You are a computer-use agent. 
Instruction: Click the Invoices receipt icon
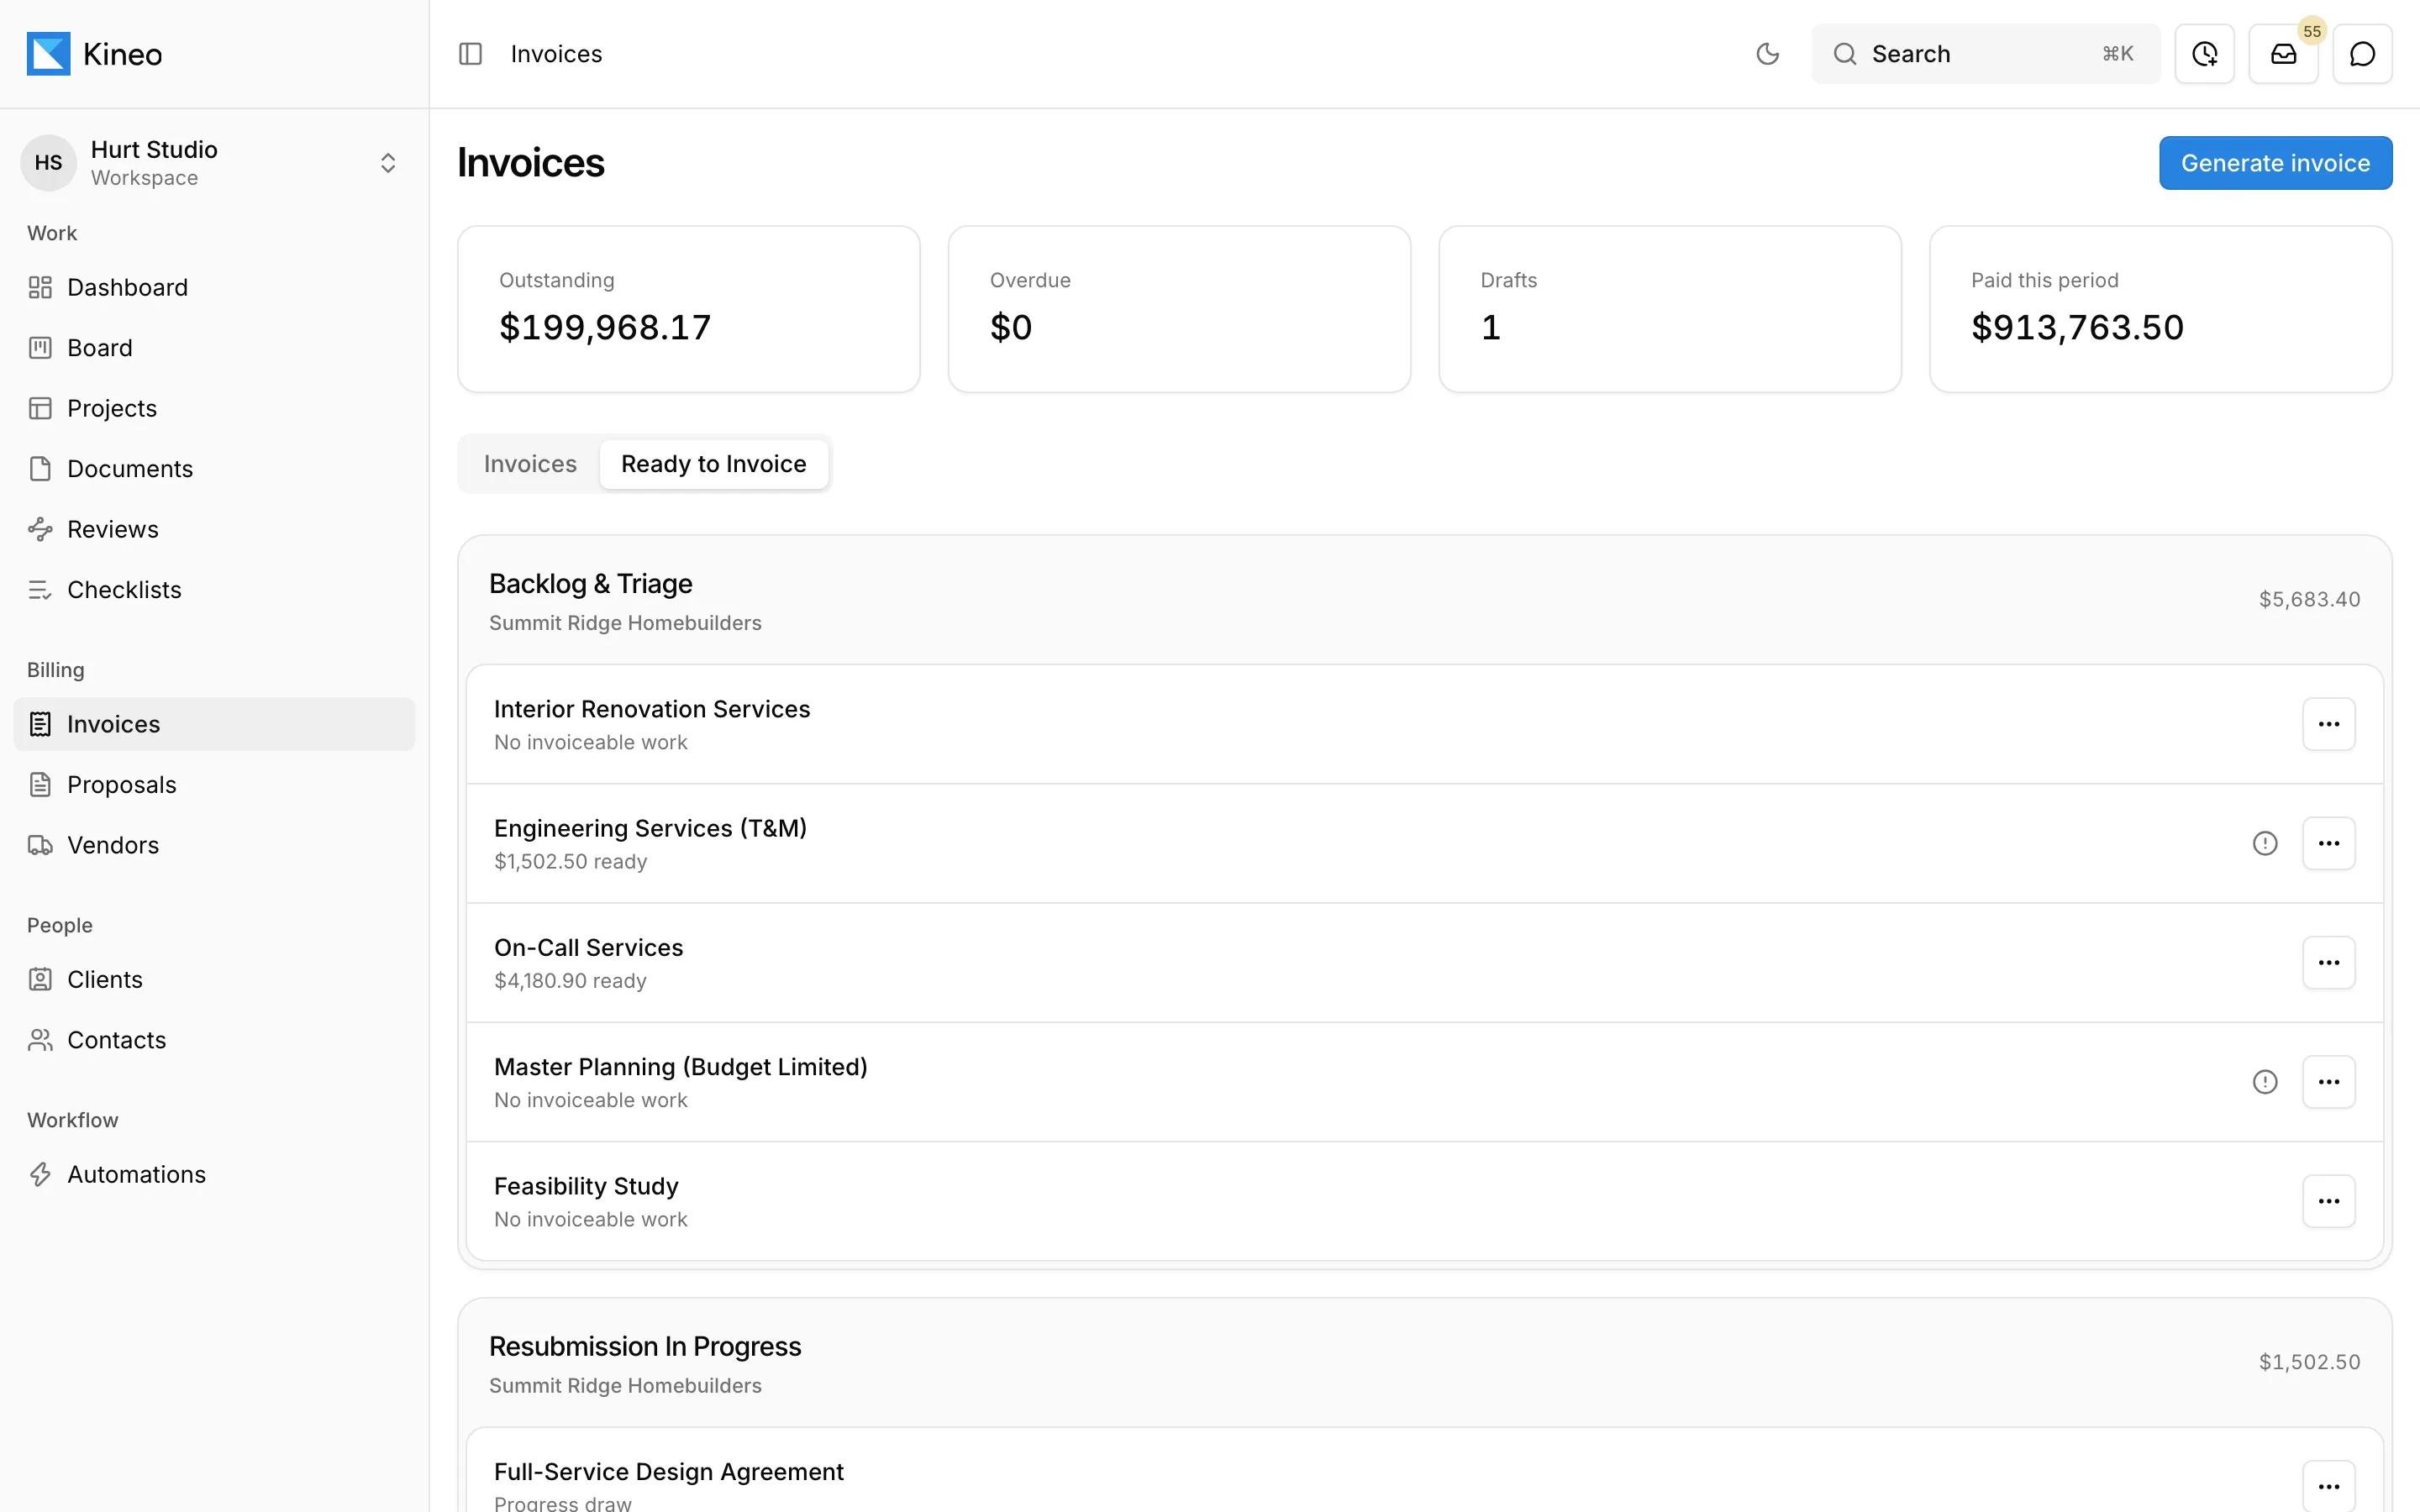[40, 724]
